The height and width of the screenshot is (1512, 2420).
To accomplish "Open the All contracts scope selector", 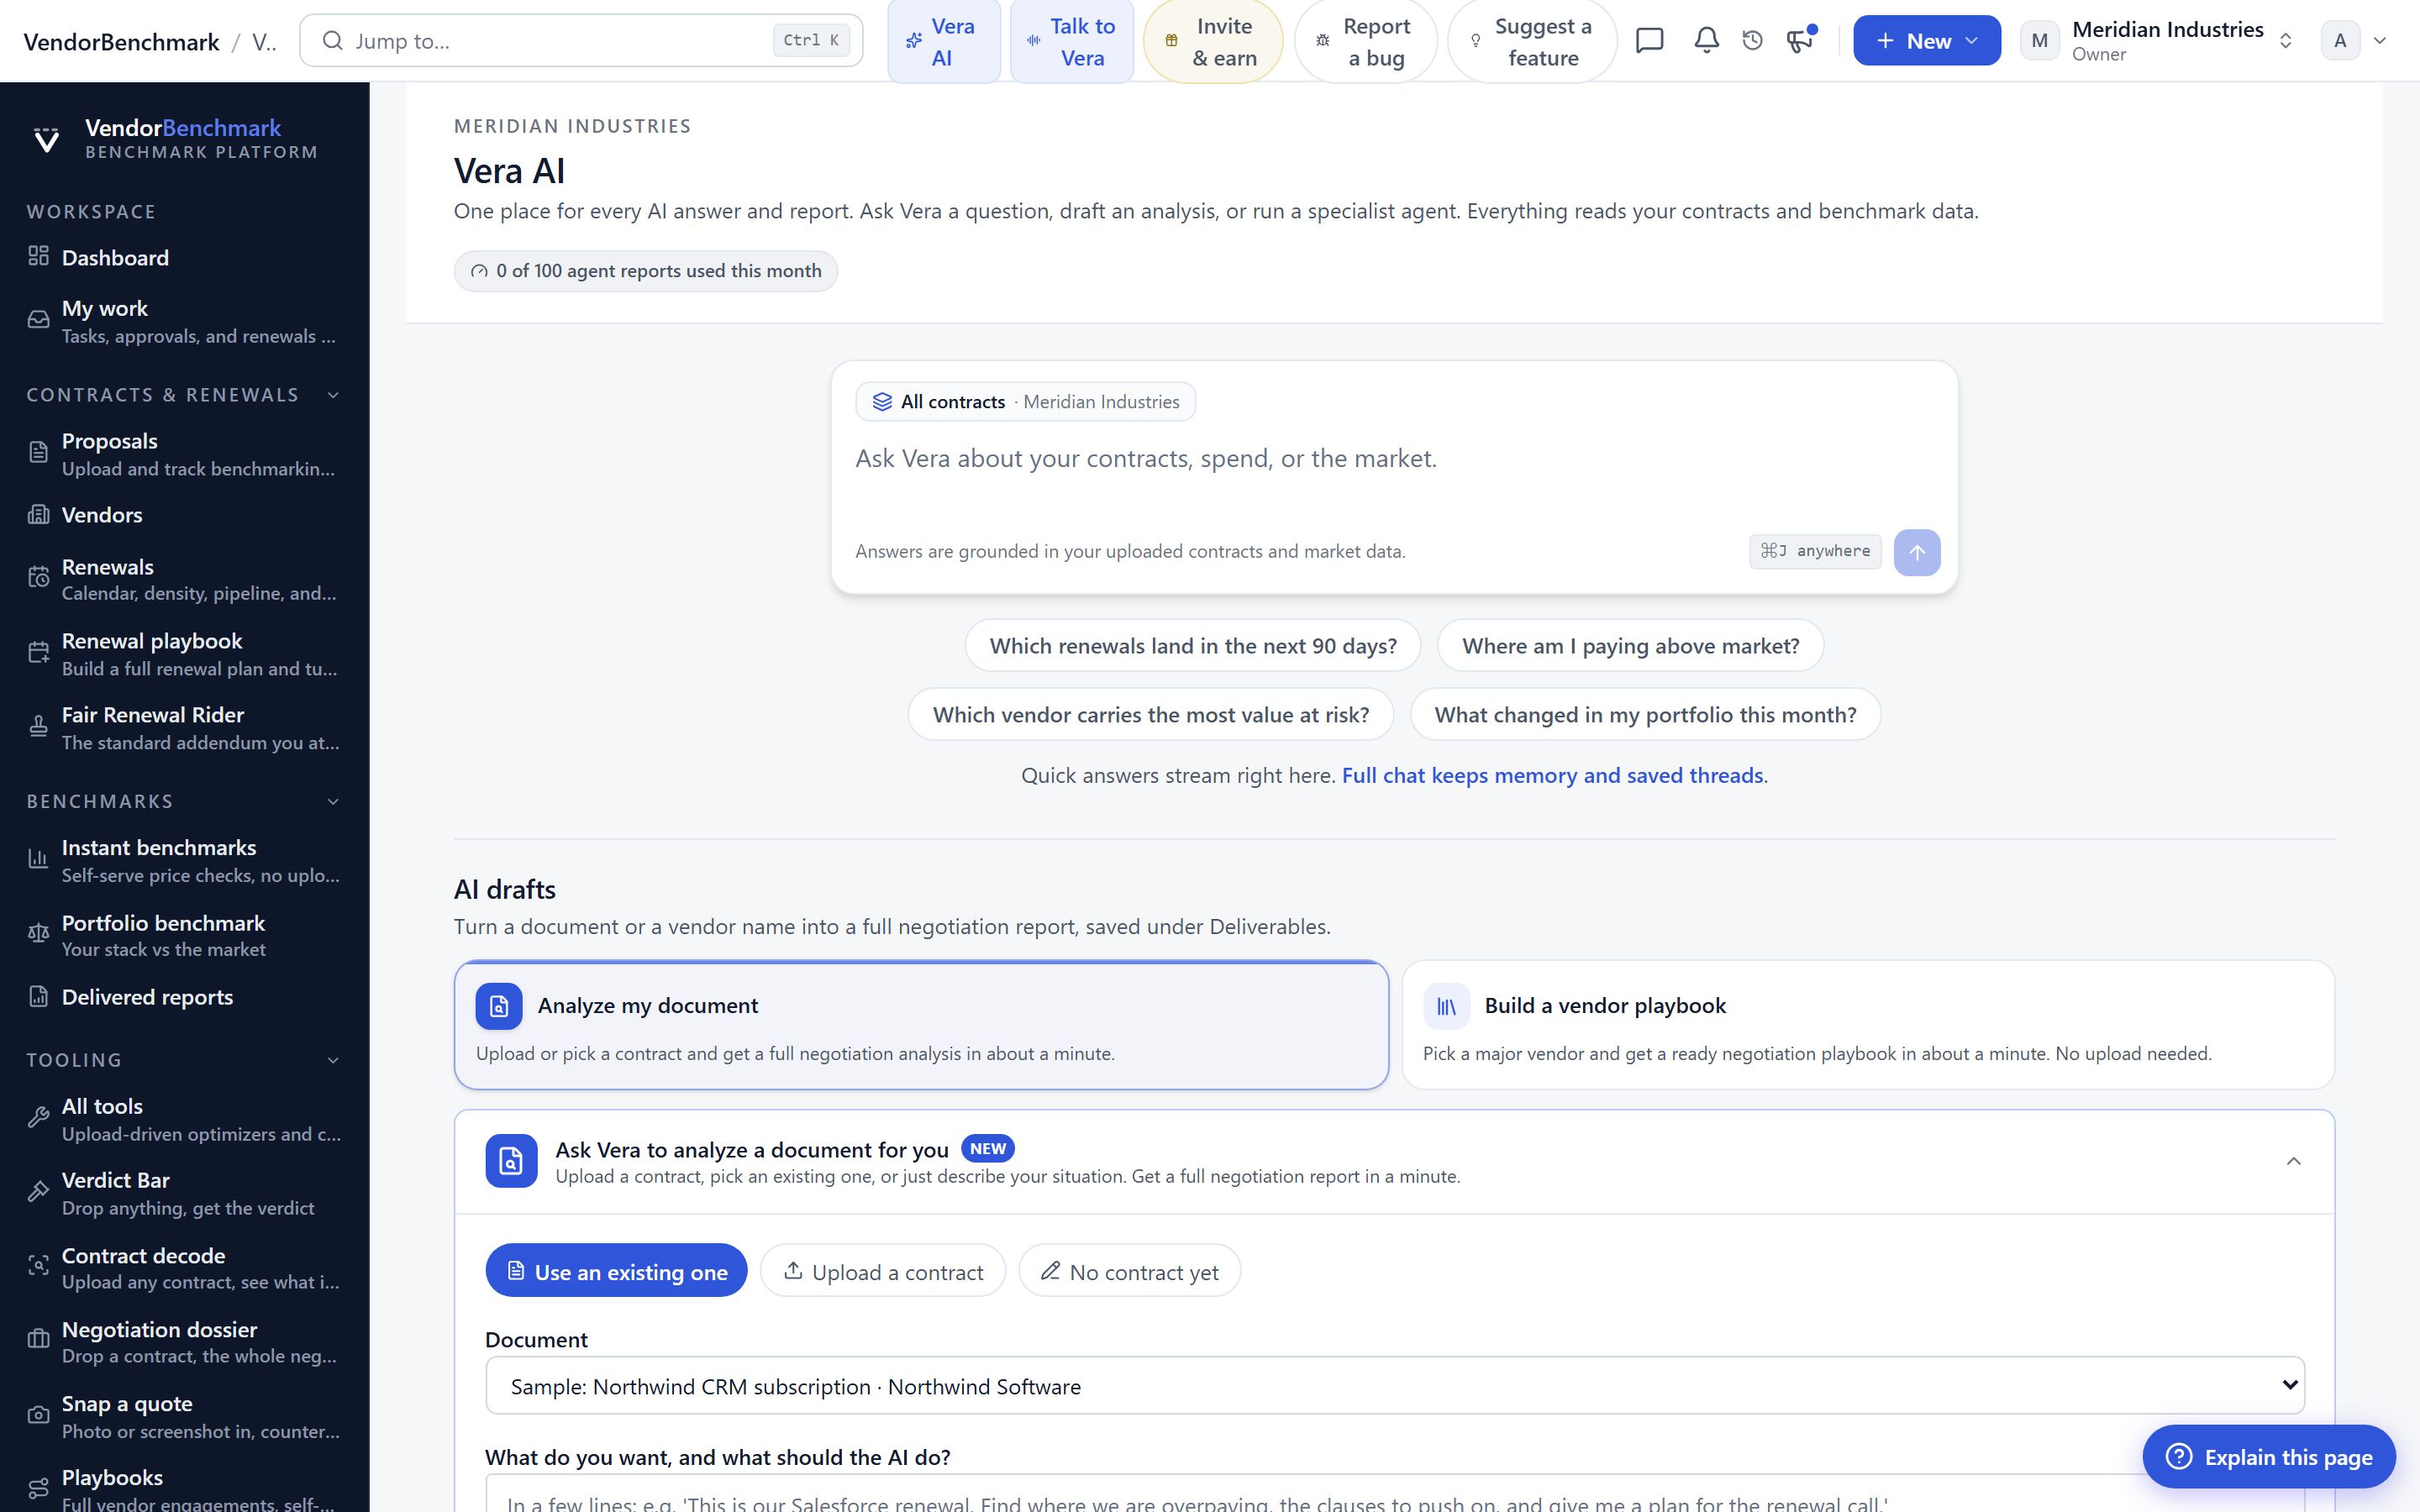I will 1025,402.
